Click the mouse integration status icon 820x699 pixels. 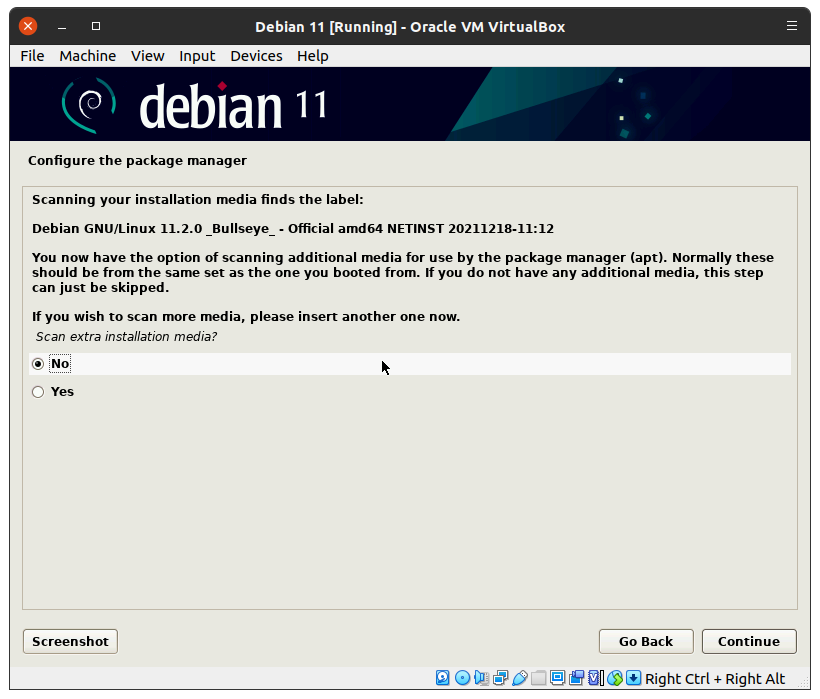pos(615,678)
